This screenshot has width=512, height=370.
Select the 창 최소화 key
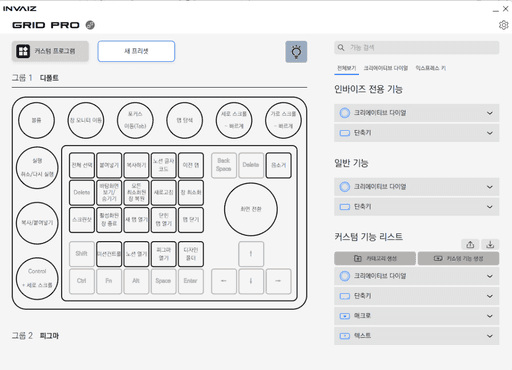coord(191,192)
